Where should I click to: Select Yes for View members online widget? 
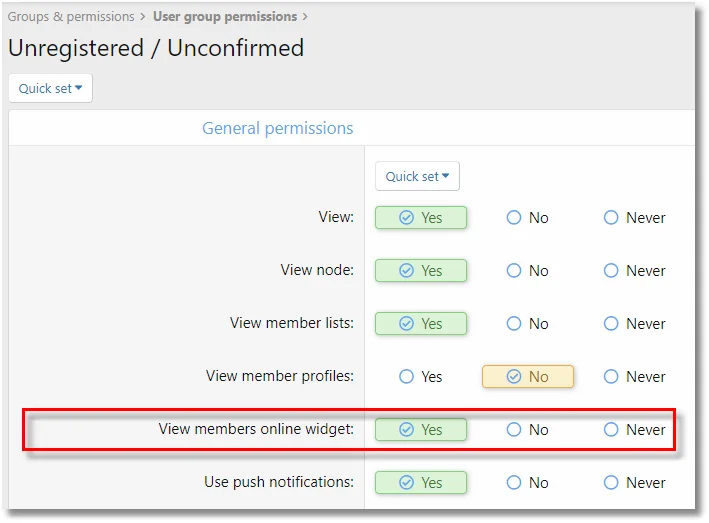point(421,430)
